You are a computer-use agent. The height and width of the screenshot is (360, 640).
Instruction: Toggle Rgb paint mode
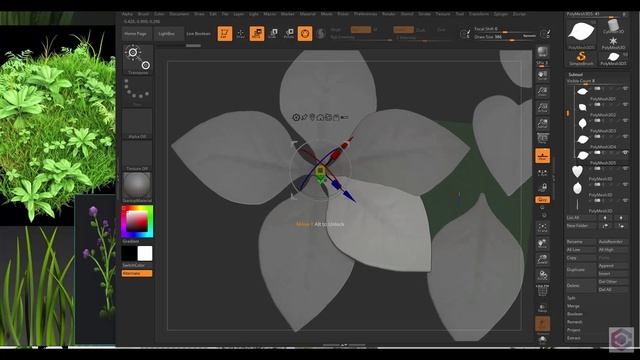360,29
